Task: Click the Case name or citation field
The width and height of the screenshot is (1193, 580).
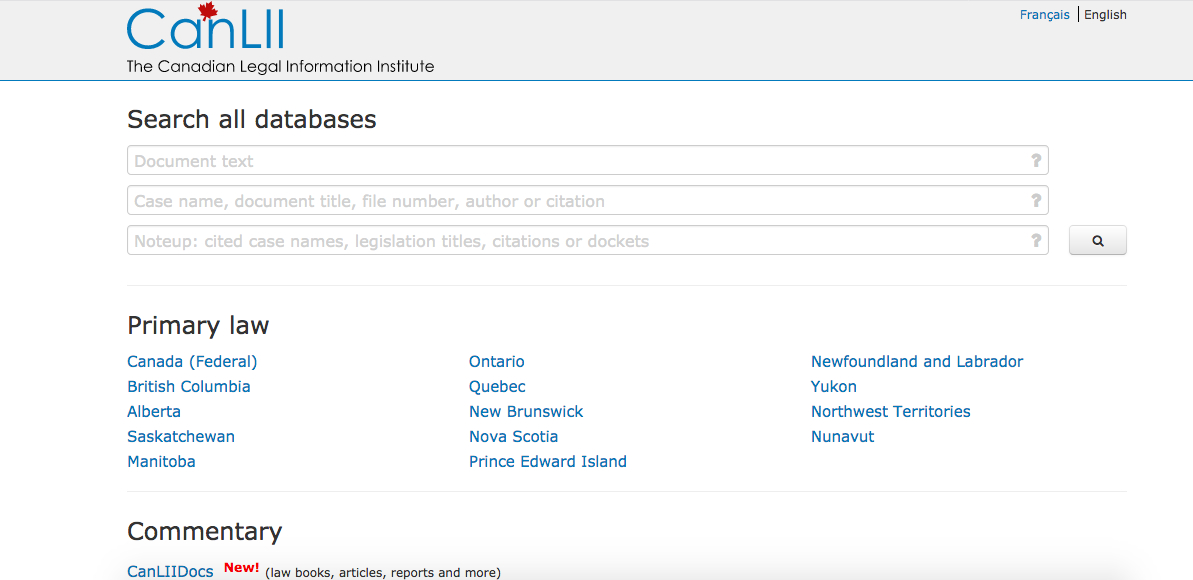Action: pyautogui.click(x=580, y=201)
